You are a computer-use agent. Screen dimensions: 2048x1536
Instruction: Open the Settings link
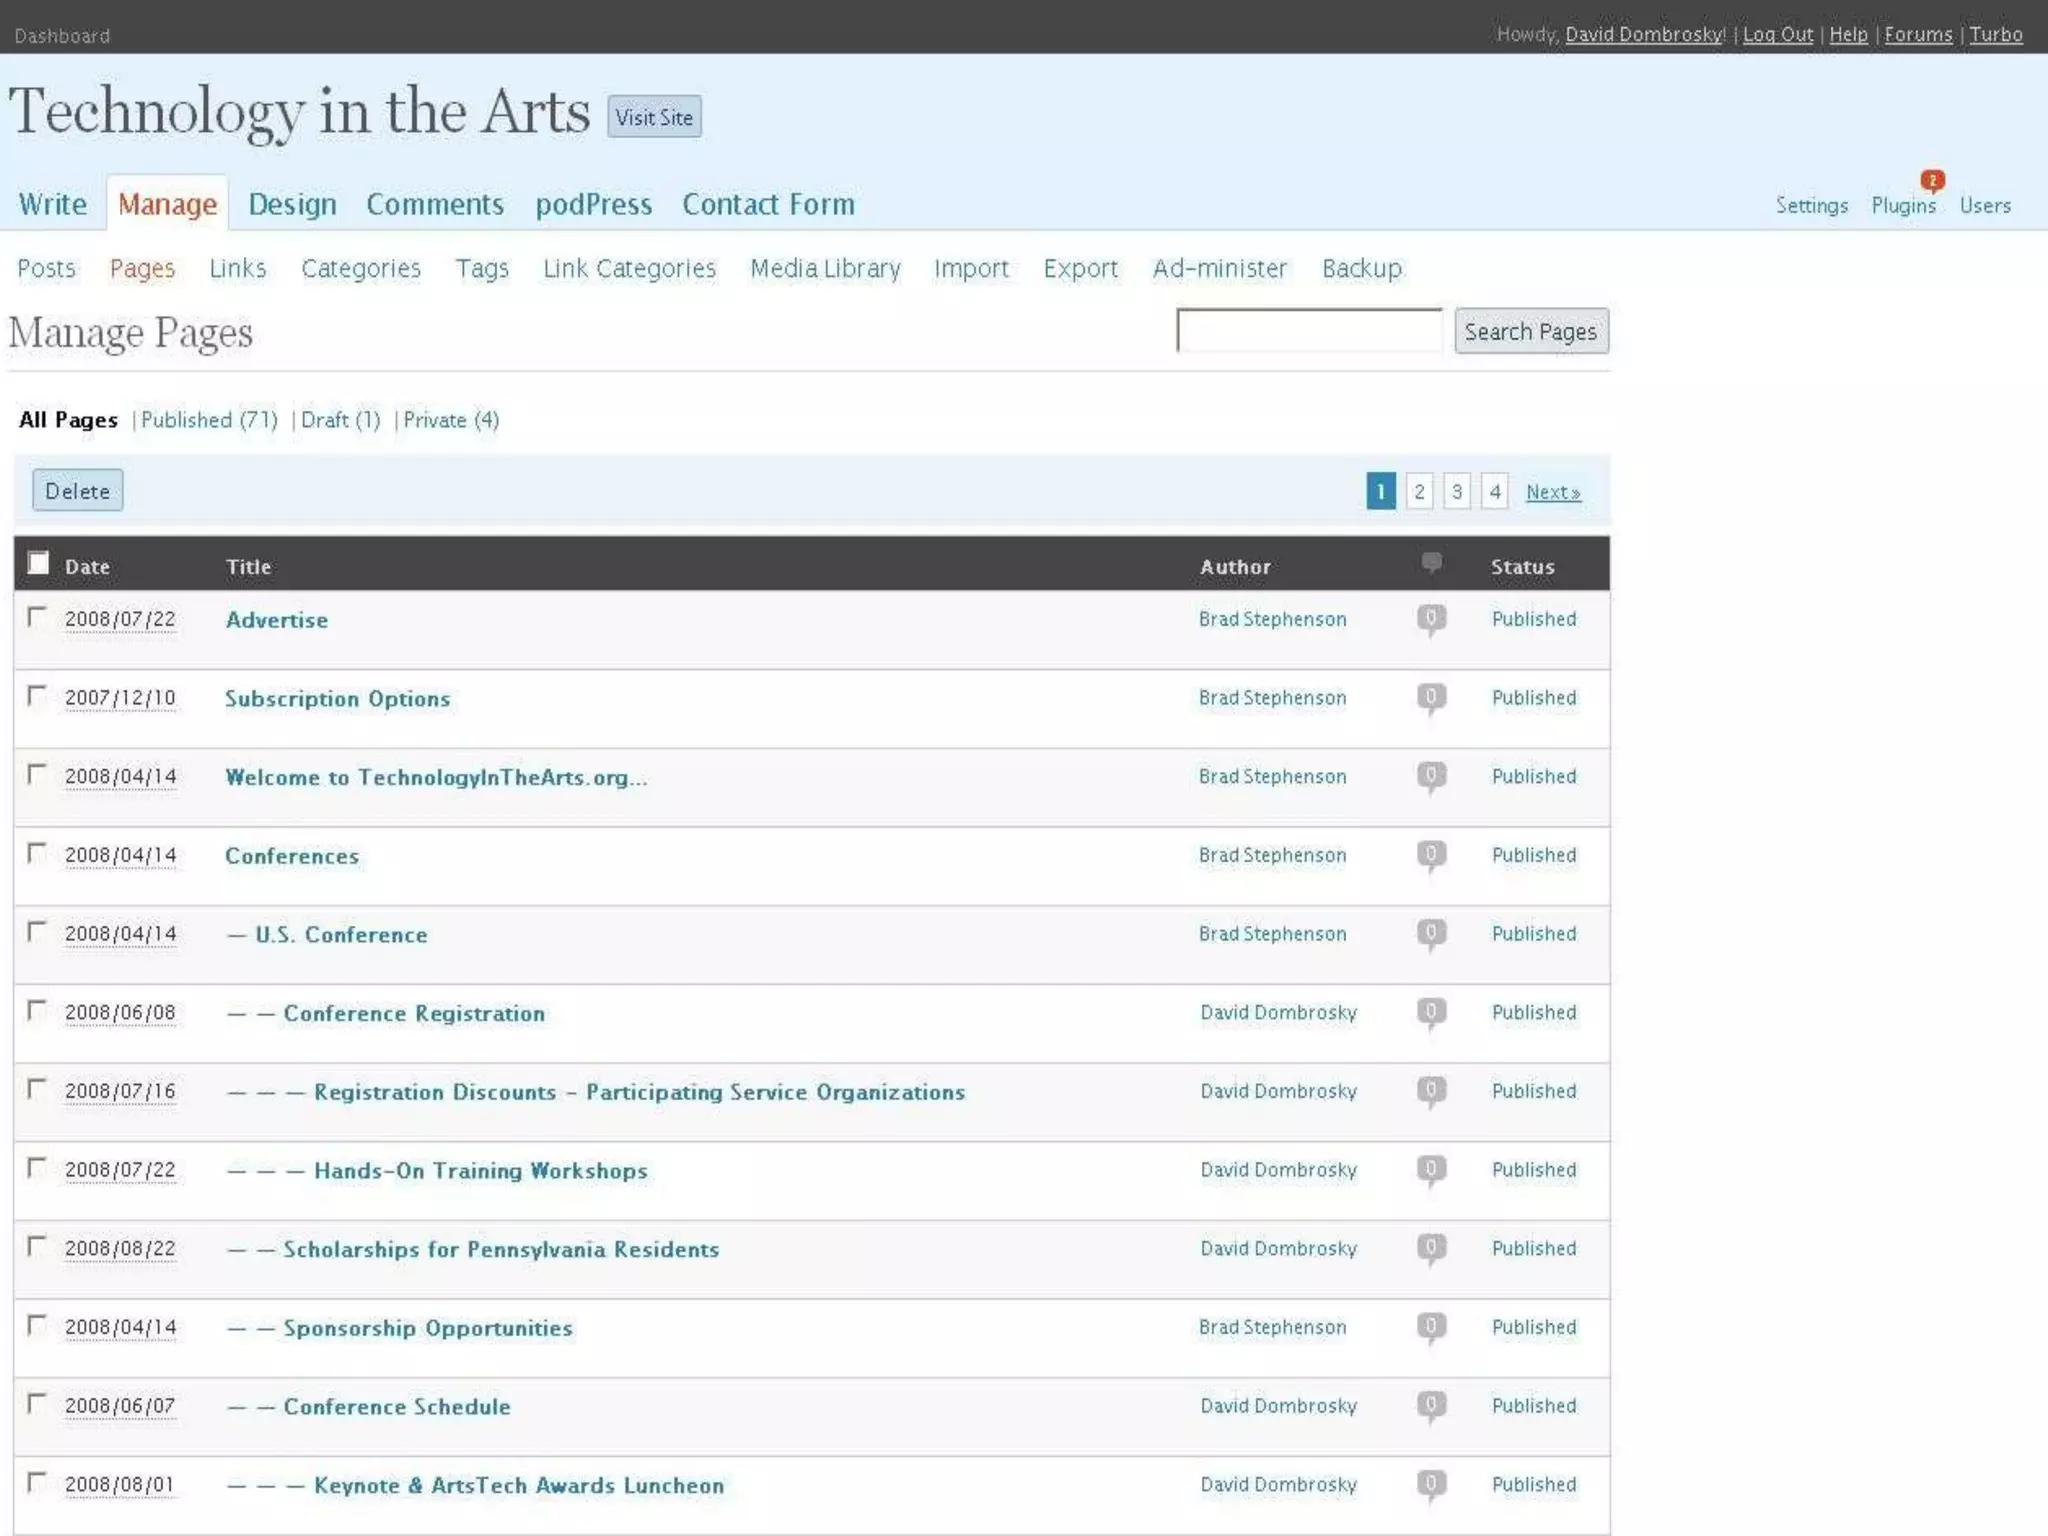point(1811,206)
